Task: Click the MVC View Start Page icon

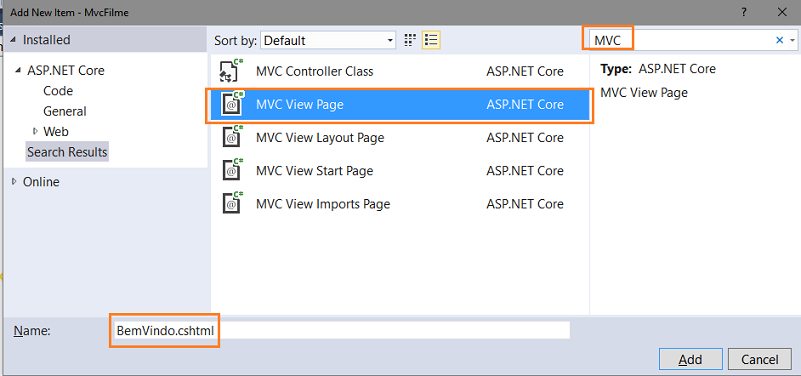Action: [231, 171]
